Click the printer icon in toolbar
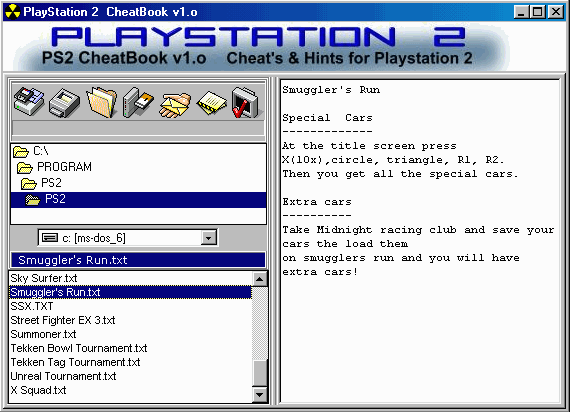570x412 pixels. (65, 103)
